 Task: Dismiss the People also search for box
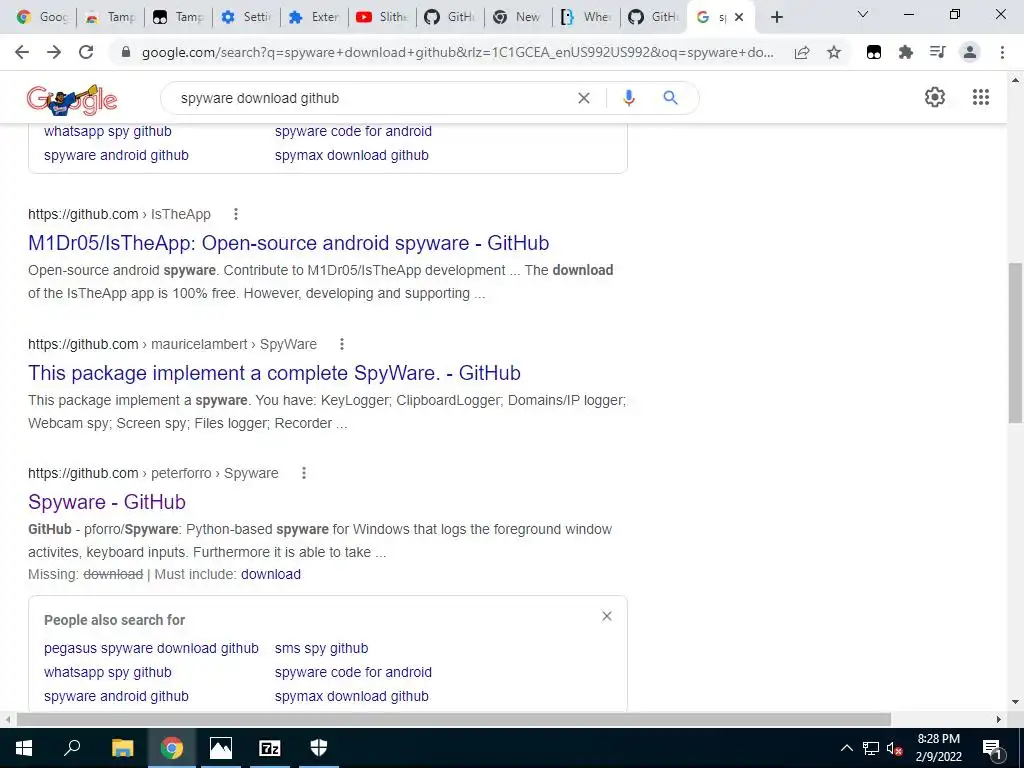(x=607, y=616)
